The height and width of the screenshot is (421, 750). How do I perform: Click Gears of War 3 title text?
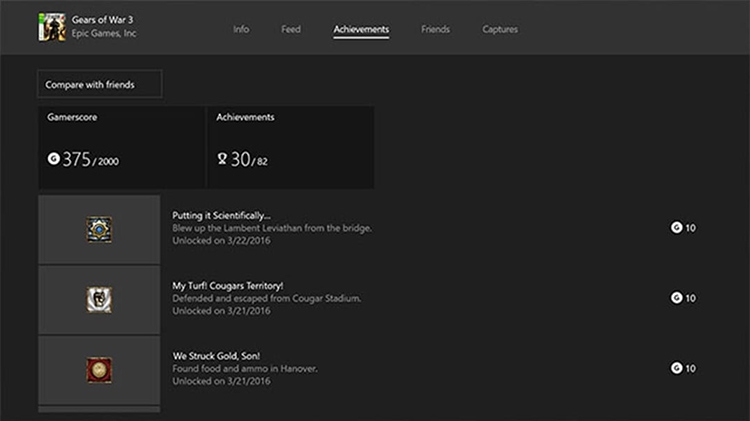coord(102,20)
